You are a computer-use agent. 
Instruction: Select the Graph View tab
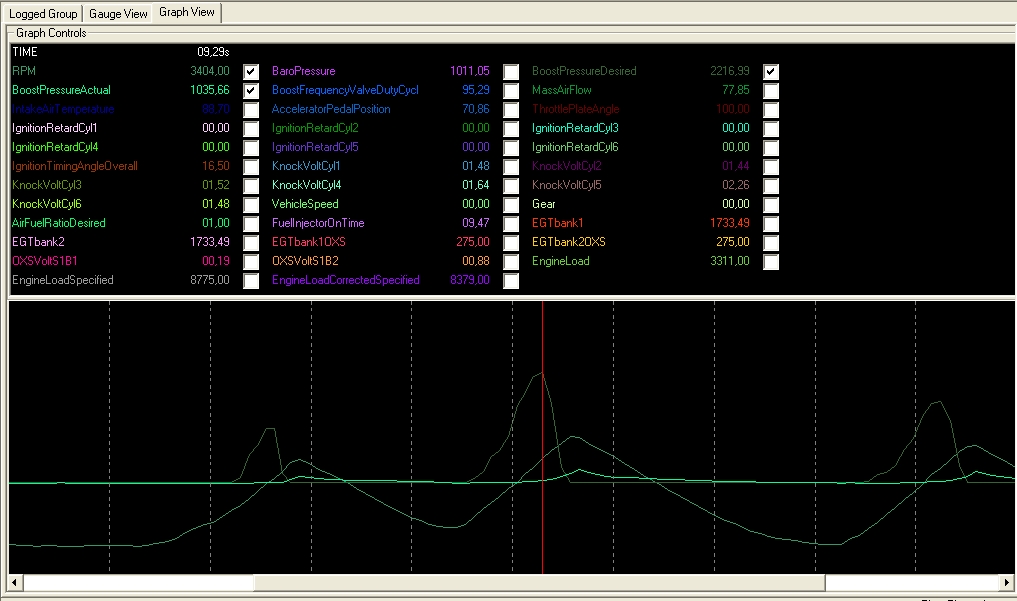(x=187, y=12)
